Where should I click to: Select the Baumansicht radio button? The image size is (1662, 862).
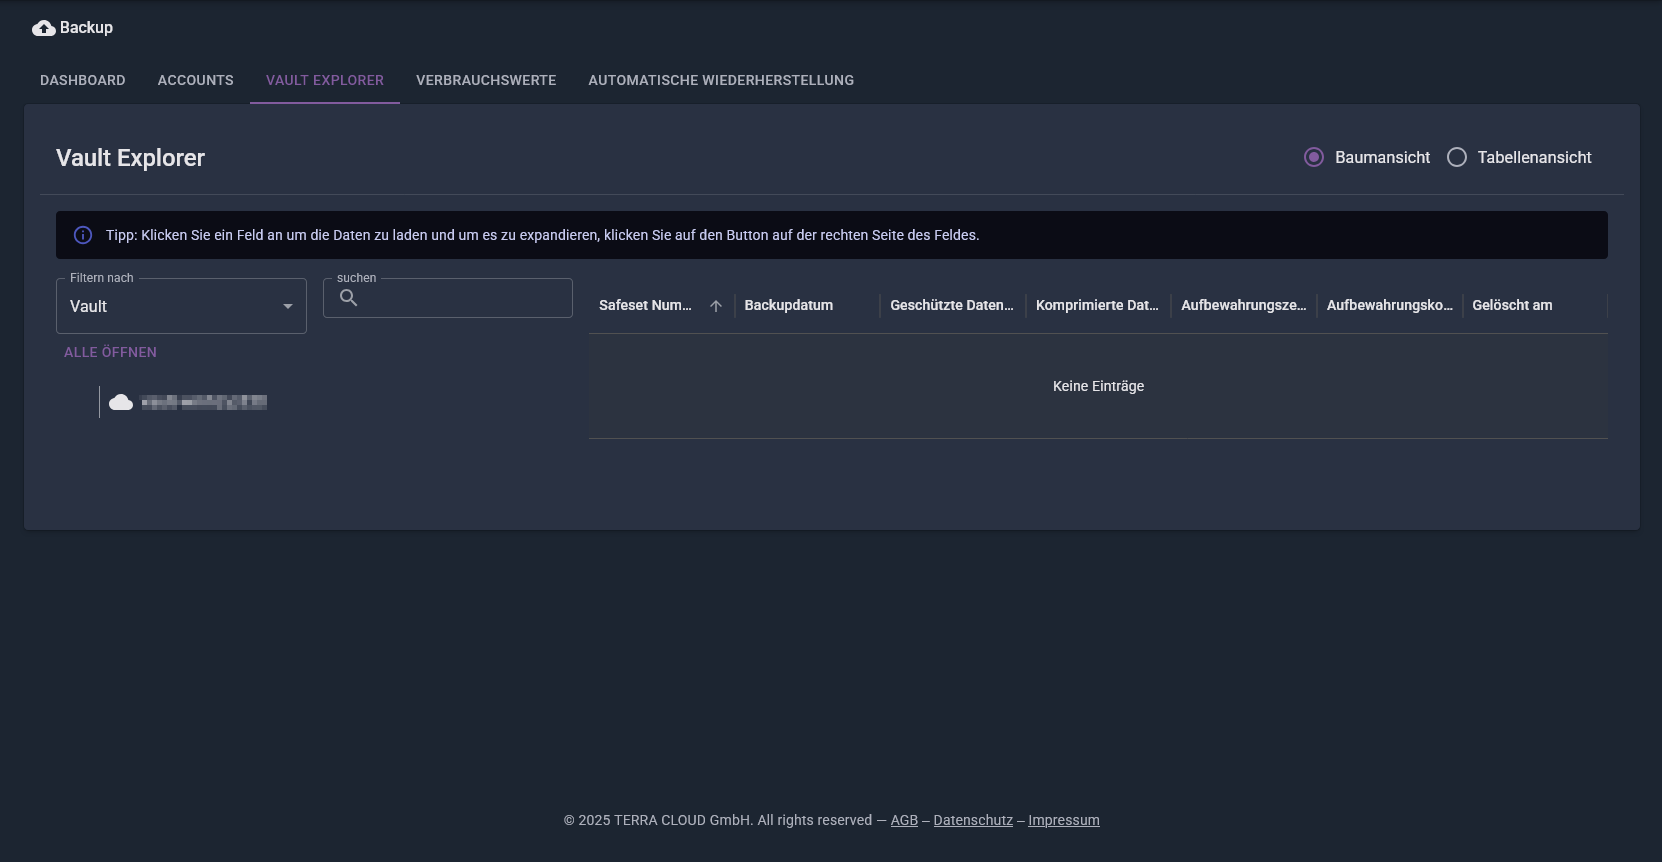pos(1314,157)
